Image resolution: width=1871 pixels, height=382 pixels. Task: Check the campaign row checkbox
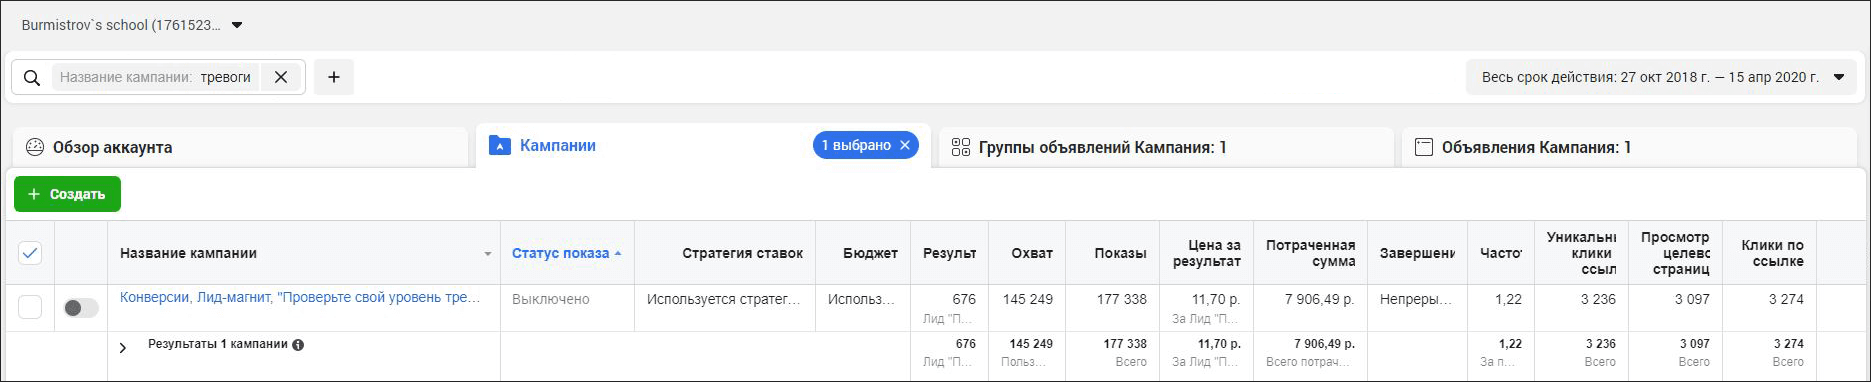tap(30, 307)
